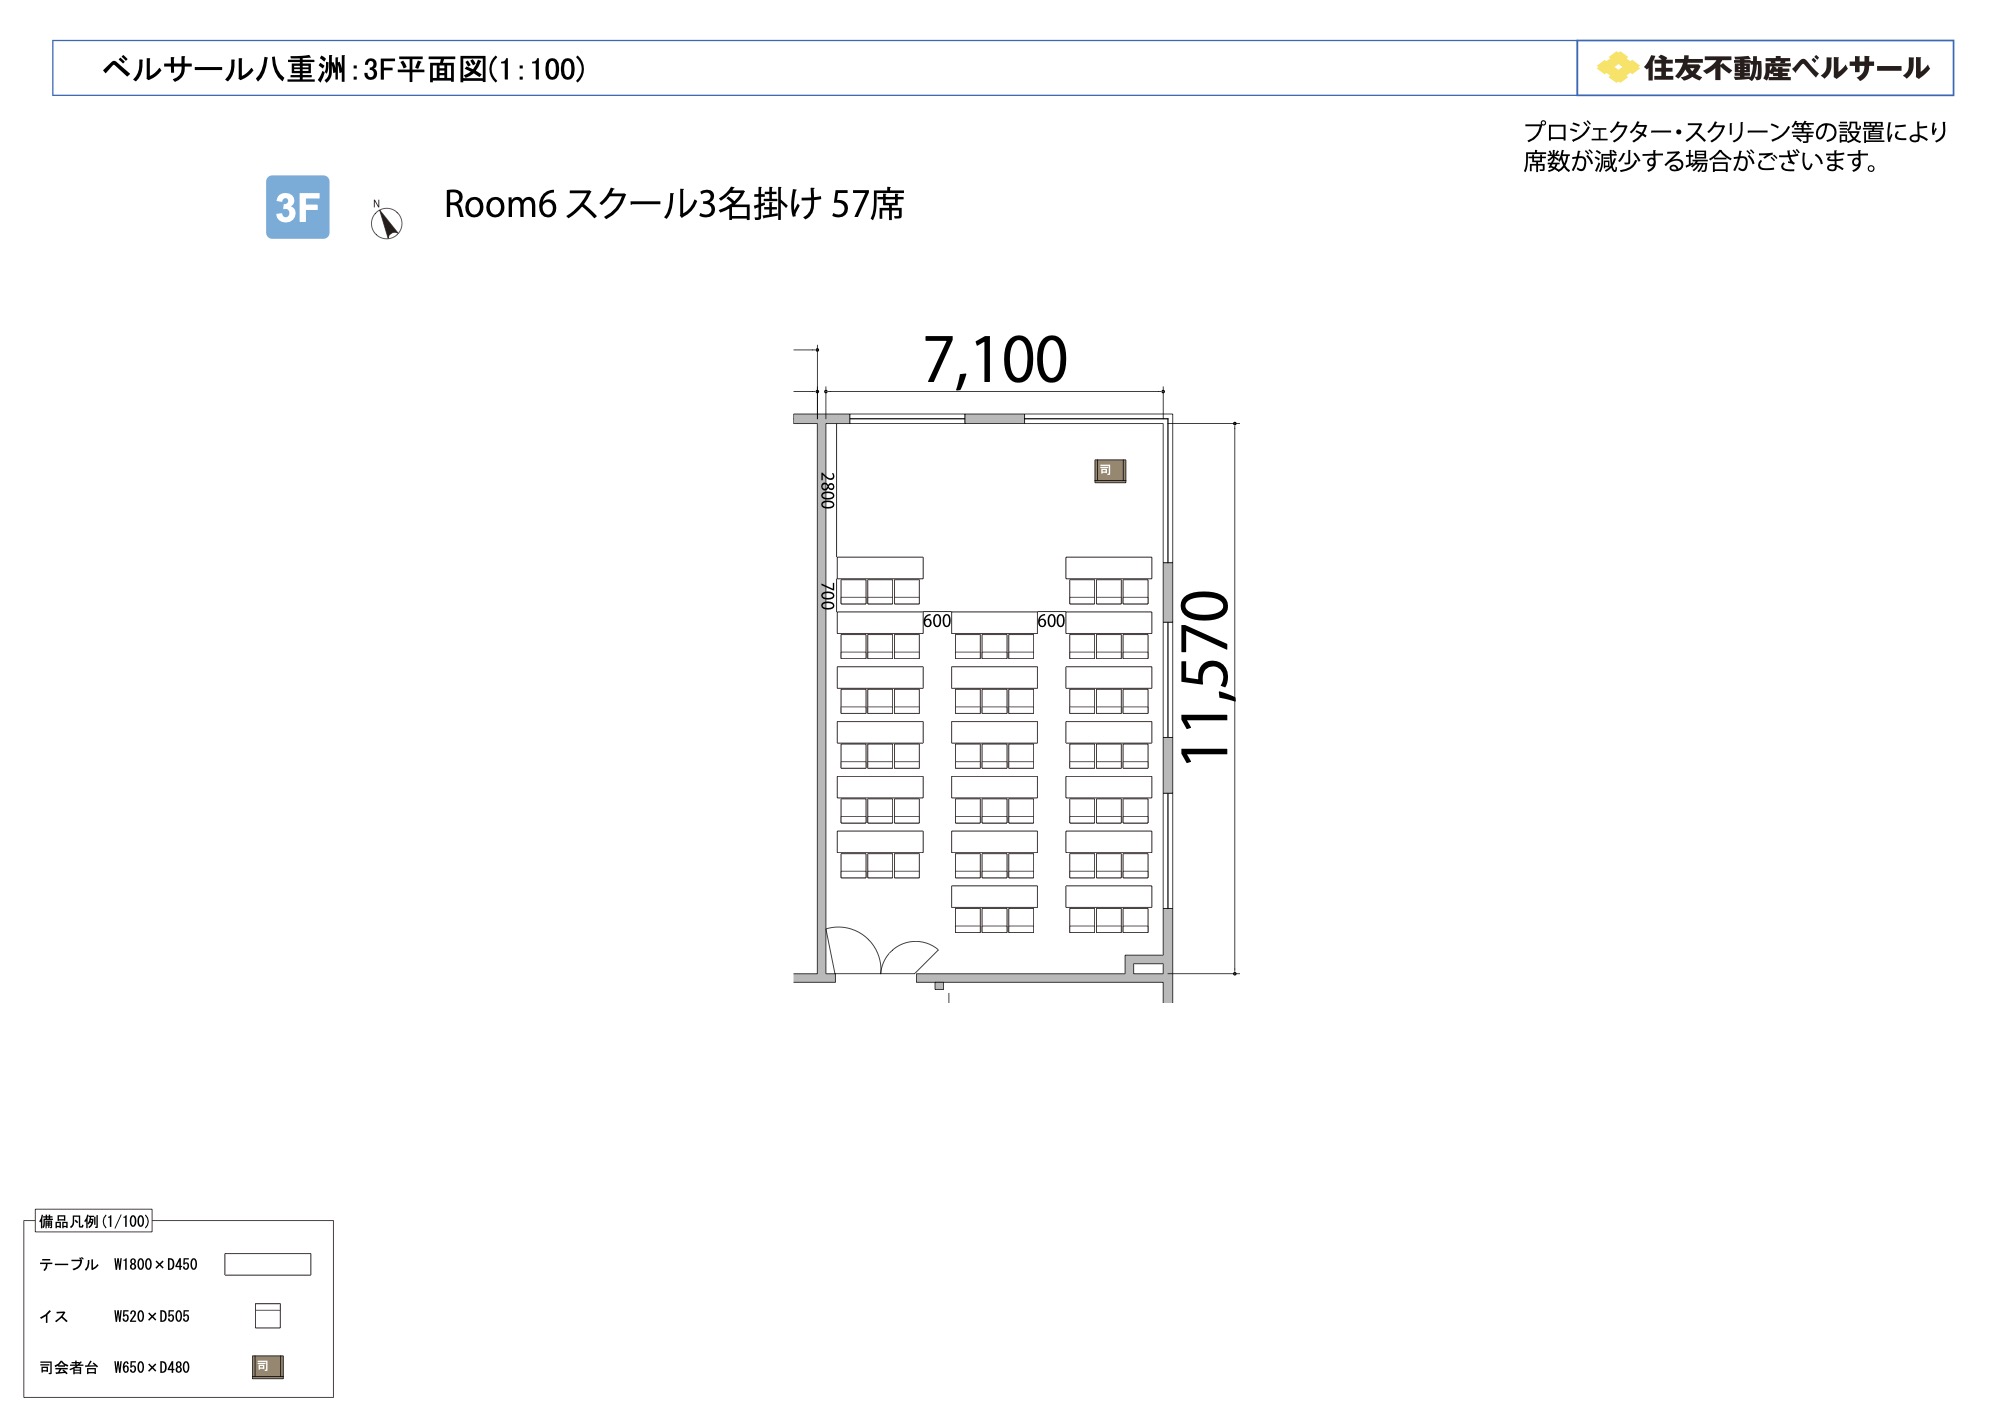
Task: Click the legend size W650×D480
Action: click(152, 1367)
